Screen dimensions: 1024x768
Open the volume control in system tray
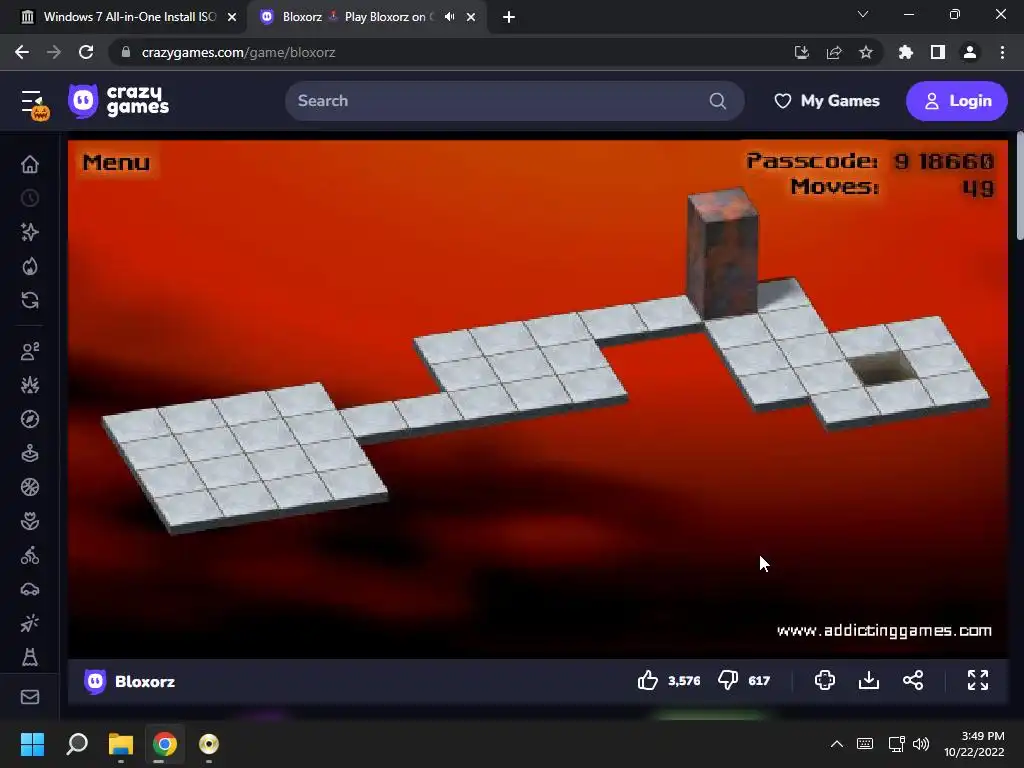point(921,744)
